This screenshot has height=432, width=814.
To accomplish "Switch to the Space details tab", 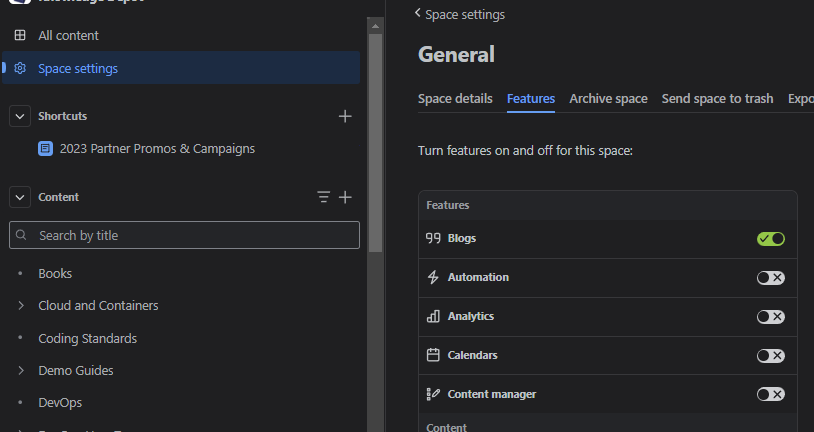I will pyautogui.click(x=455, y=98).
